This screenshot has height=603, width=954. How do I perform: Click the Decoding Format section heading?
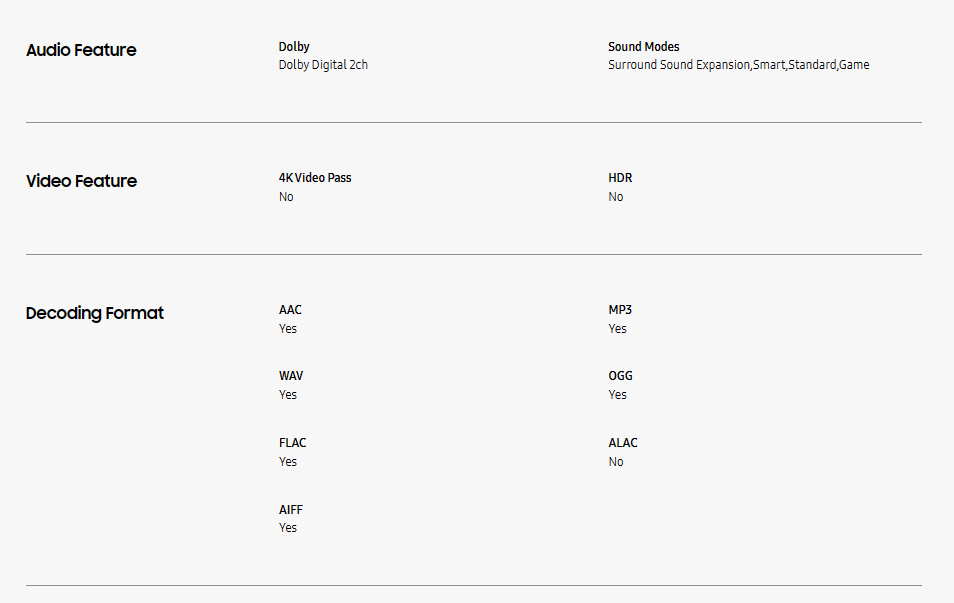(94, 313)
